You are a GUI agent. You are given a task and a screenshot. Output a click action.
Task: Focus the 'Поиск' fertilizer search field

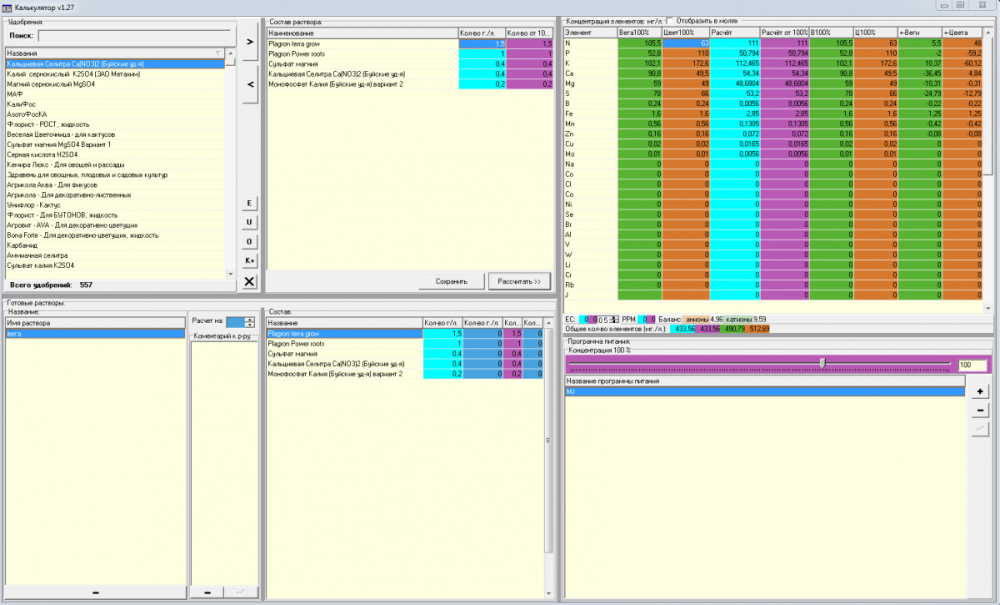tap(135, 36)
